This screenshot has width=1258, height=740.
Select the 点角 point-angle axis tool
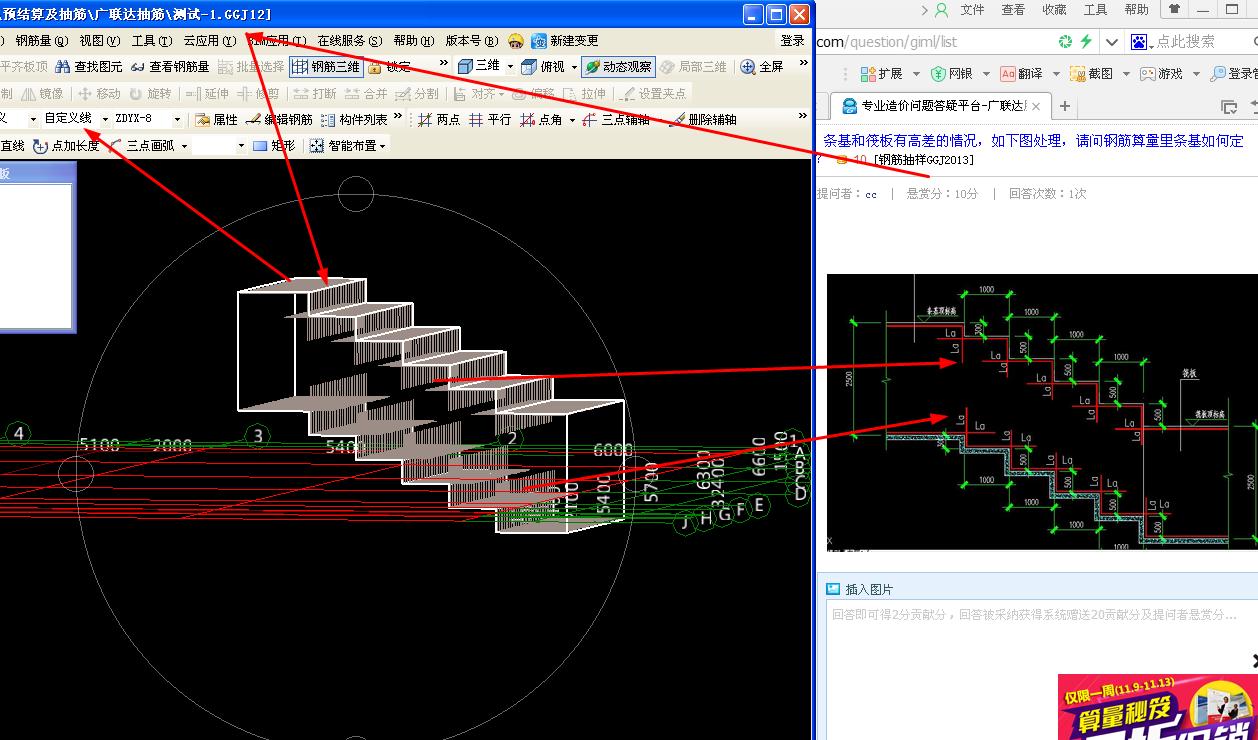(542, 119)
